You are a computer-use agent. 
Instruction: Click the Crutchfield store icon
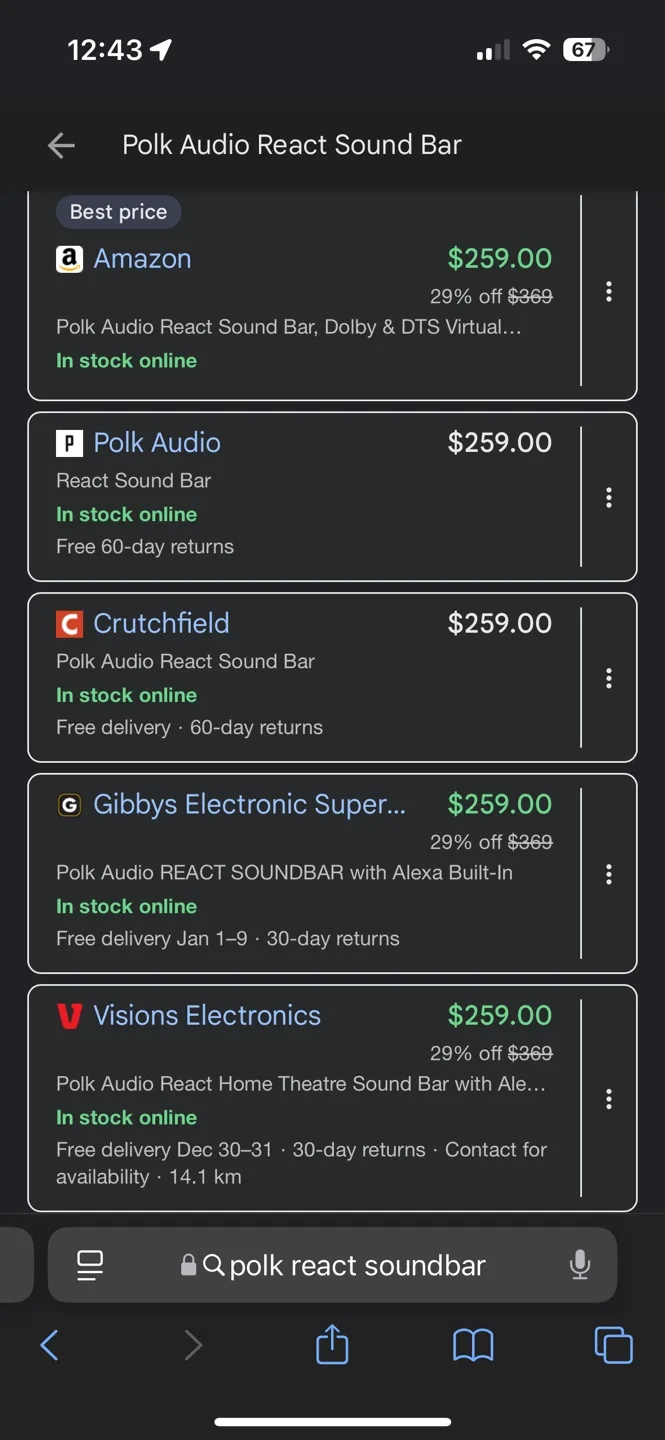[67, 623]
